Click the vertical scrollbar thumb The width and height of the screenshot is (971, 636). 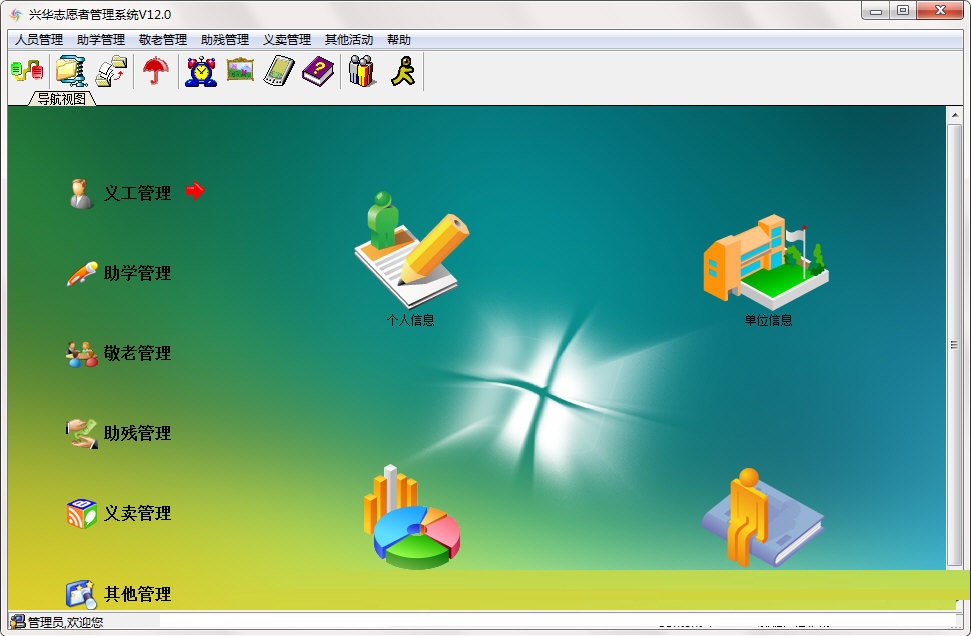point(954,345)
